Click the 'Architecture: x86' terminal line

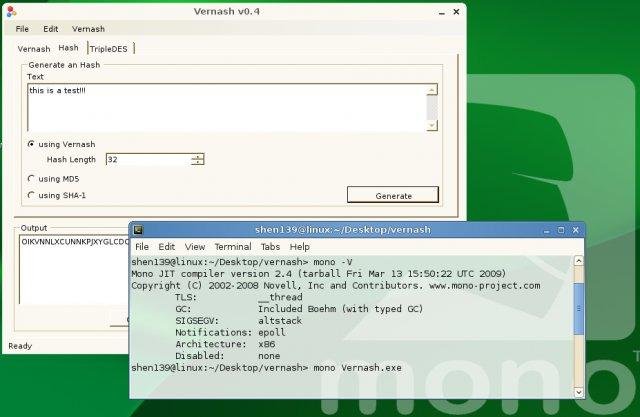tap(225, 344)
